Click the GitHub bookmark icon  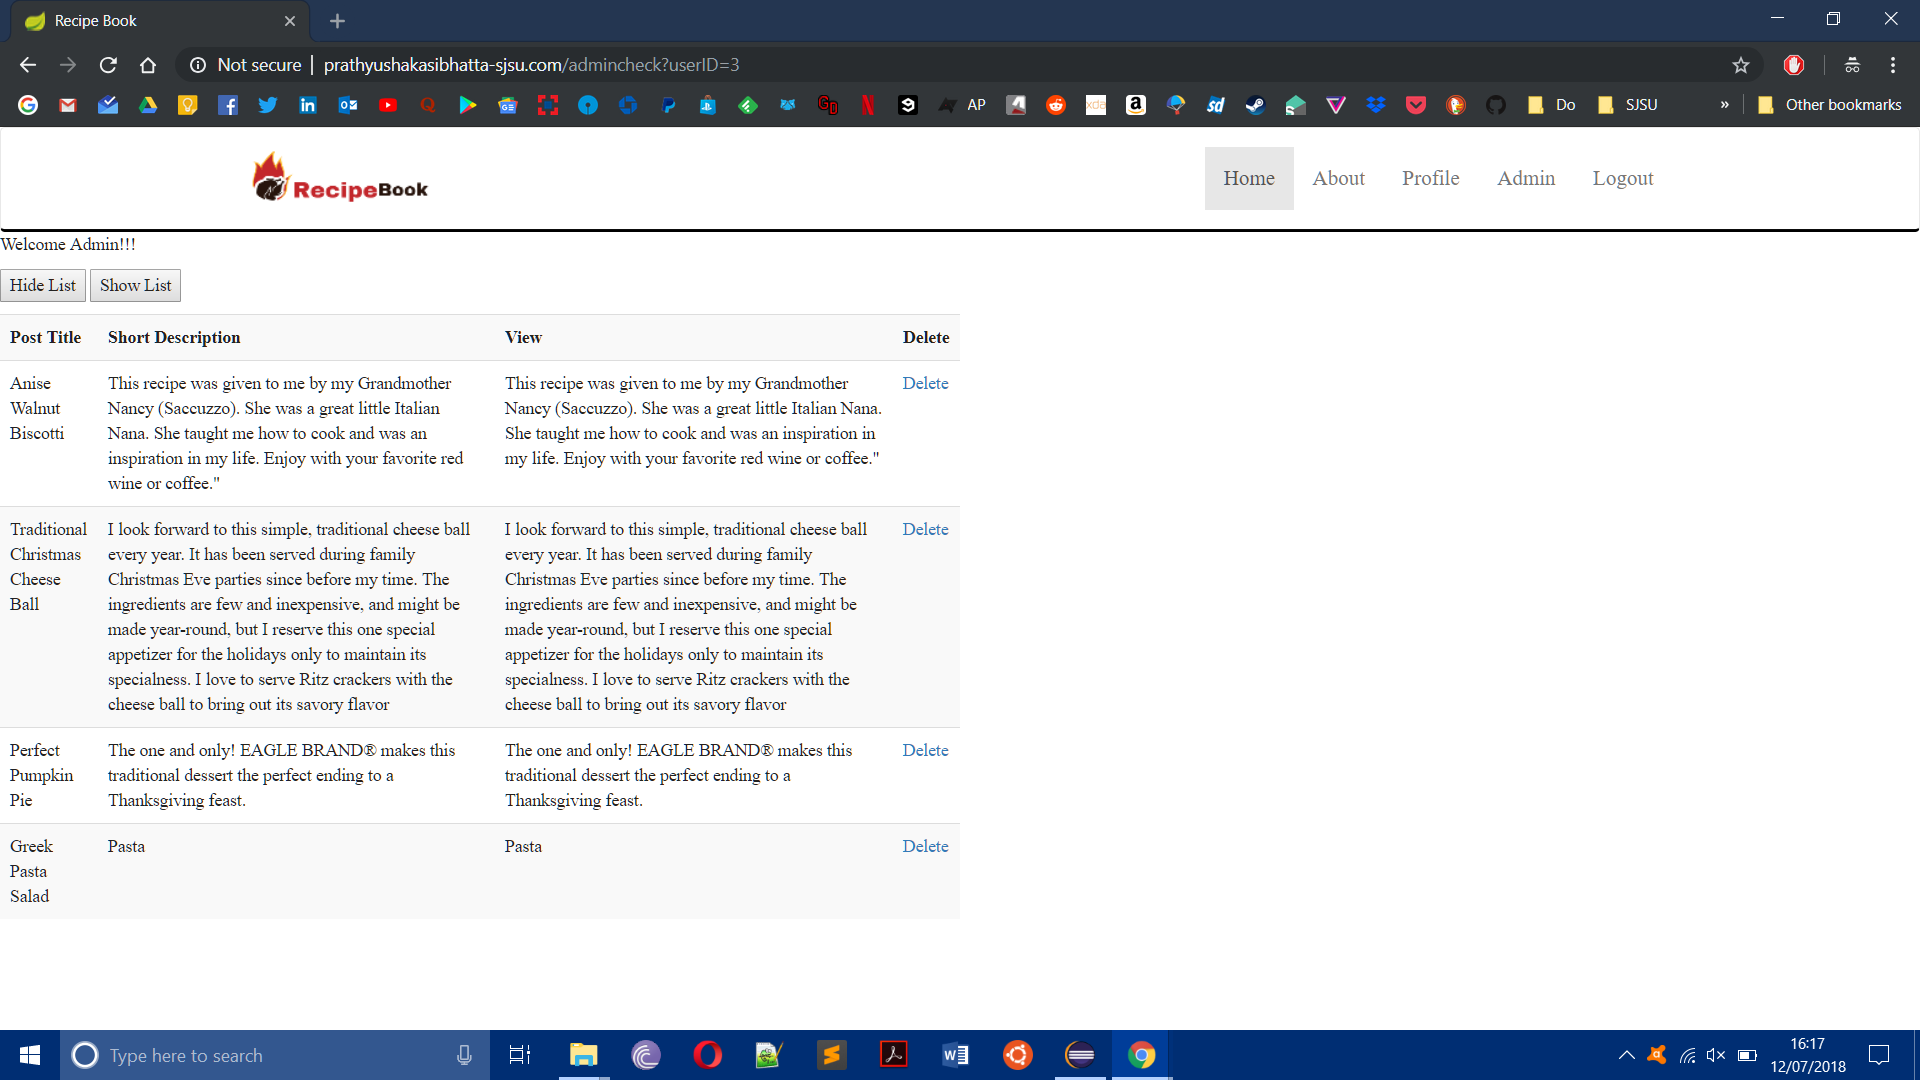(1496, 105)
